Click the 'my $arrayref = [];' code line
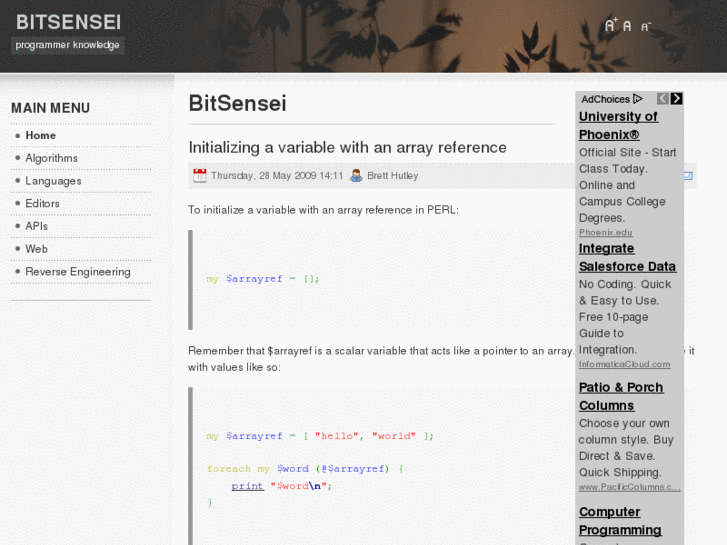This screenshot has height=545, width=727. 263,279
